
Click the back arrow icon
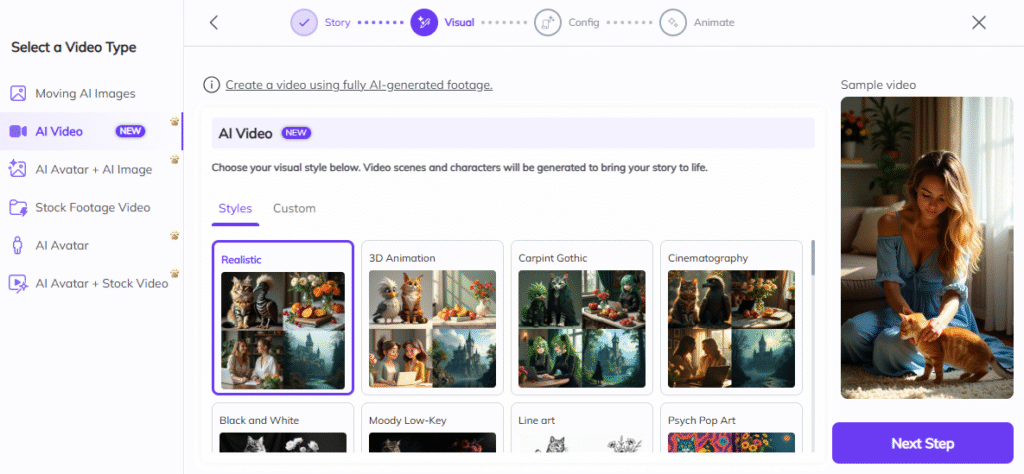point(214,23)
